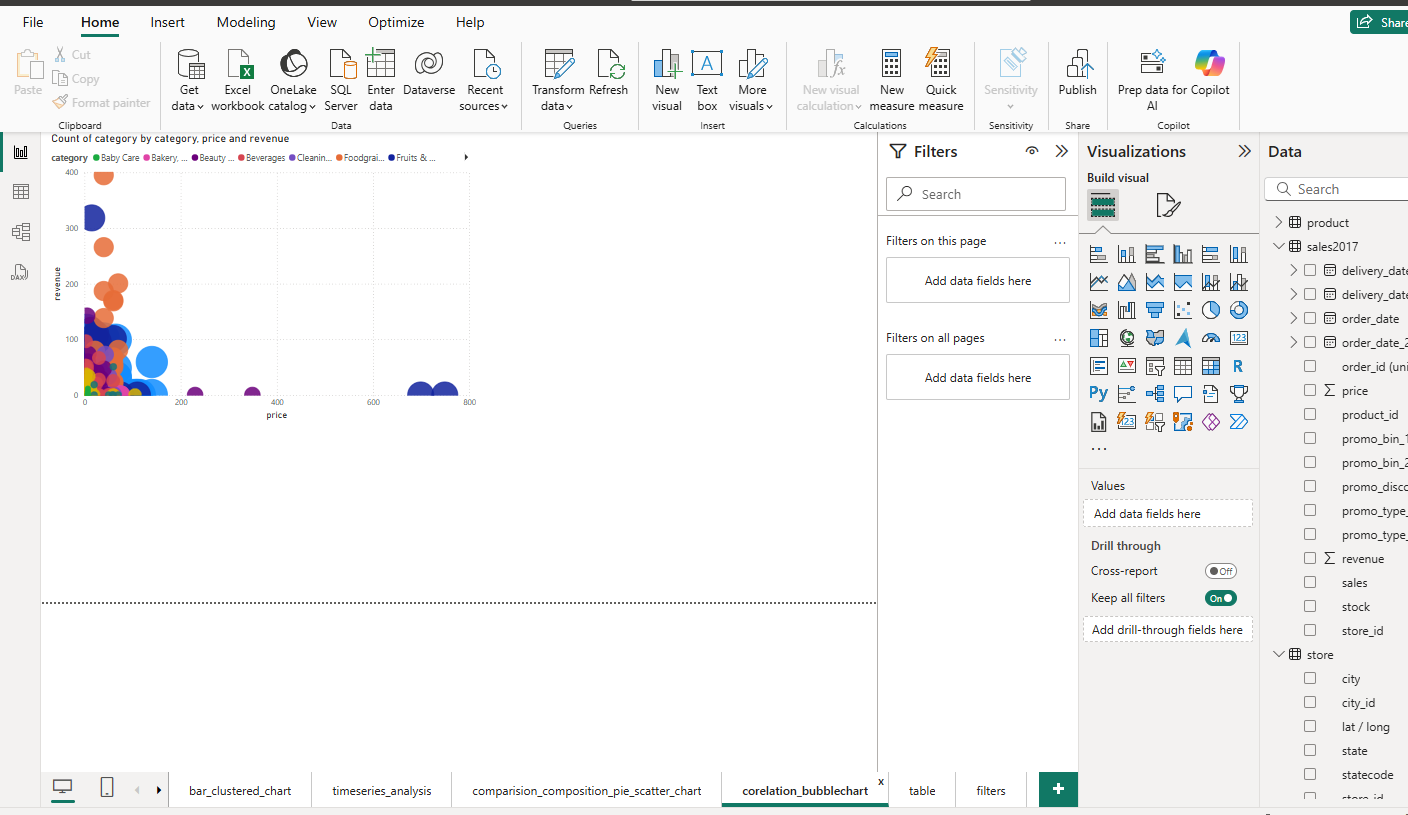The height and width of the screenshot is (815, 1408).
Task: Open the Transform data dropdown
Action: point(558,80)
